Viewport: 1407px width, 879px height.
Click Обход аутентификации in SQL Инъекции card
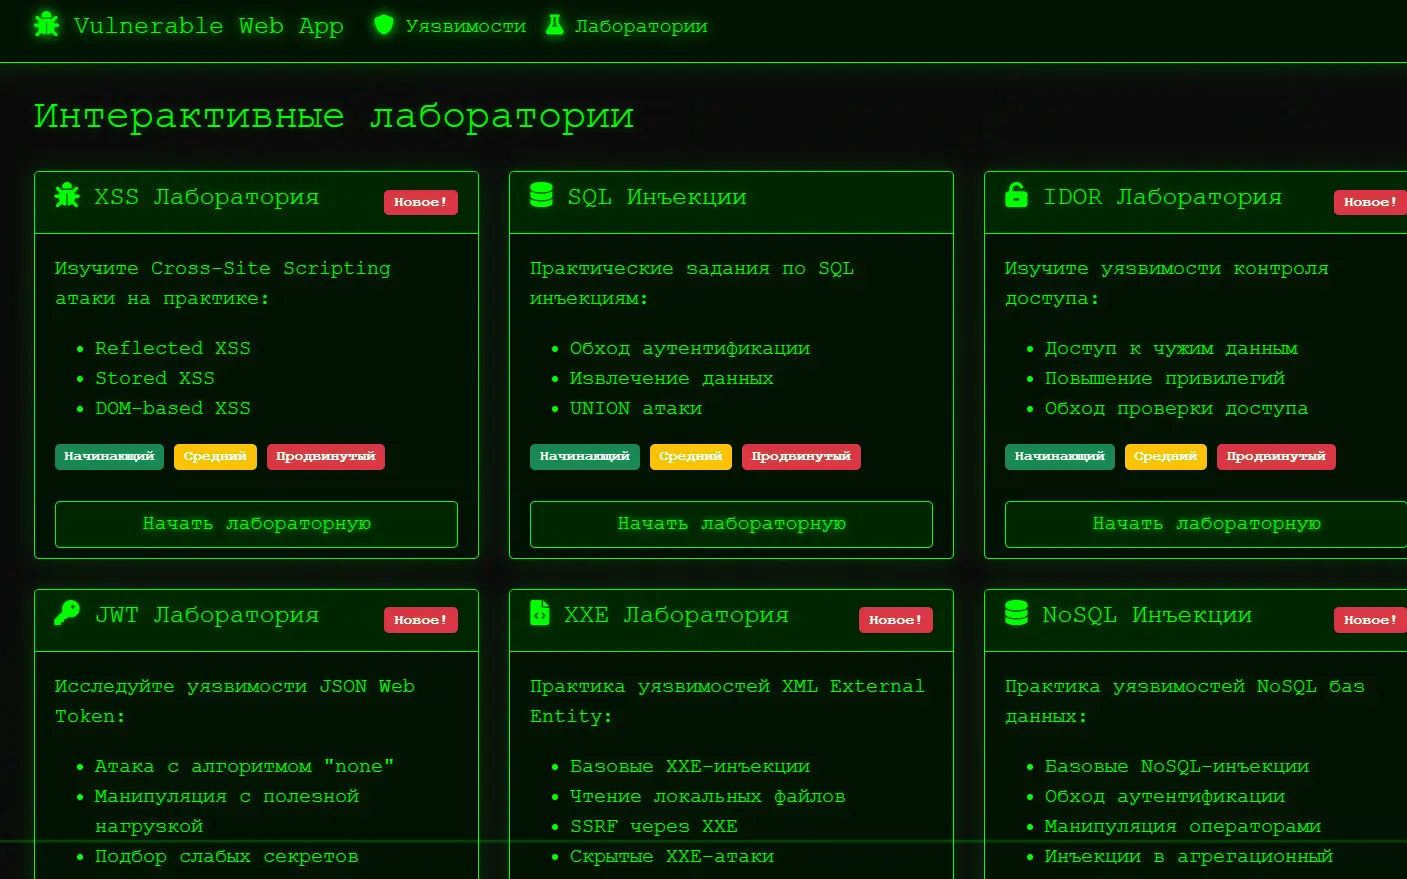(x=690, y=348)
